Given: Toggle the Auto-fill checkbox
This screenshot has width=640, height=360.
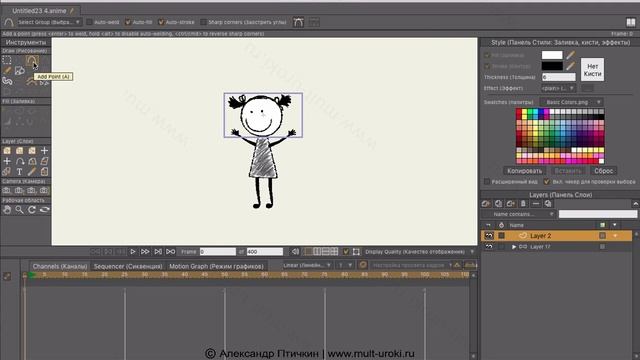Looking at the screenshot, I should coord(128,22).
